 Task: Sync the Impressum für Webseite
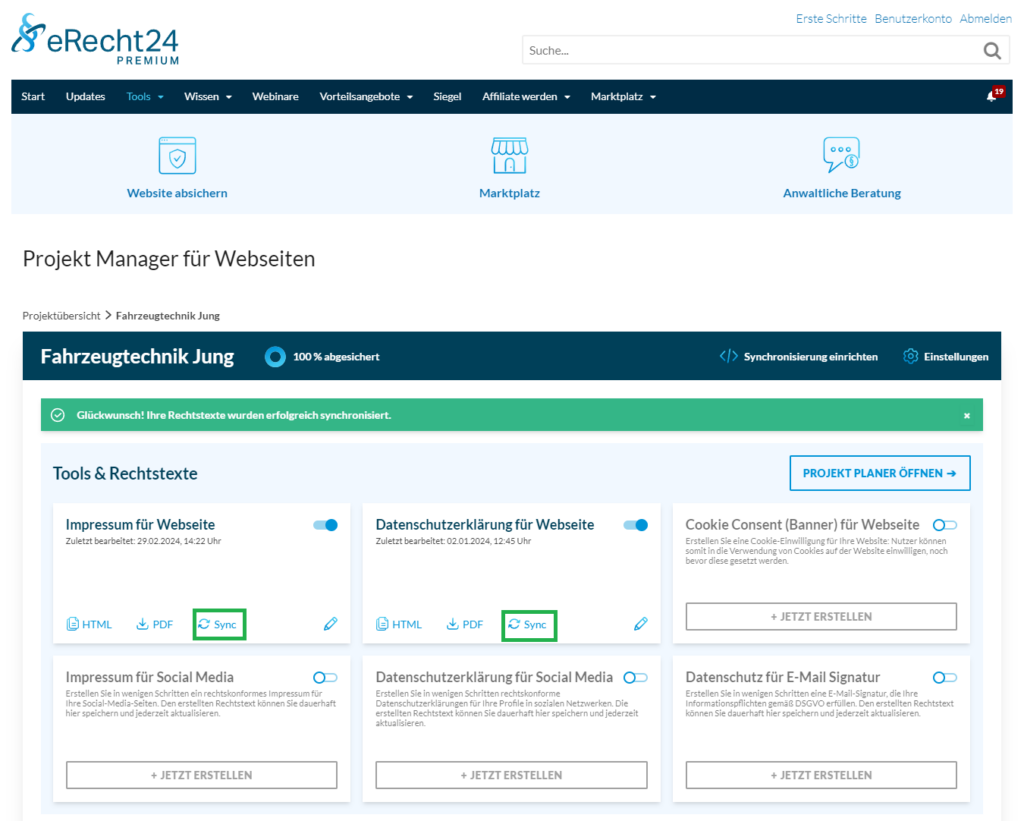tap(218, 624)
